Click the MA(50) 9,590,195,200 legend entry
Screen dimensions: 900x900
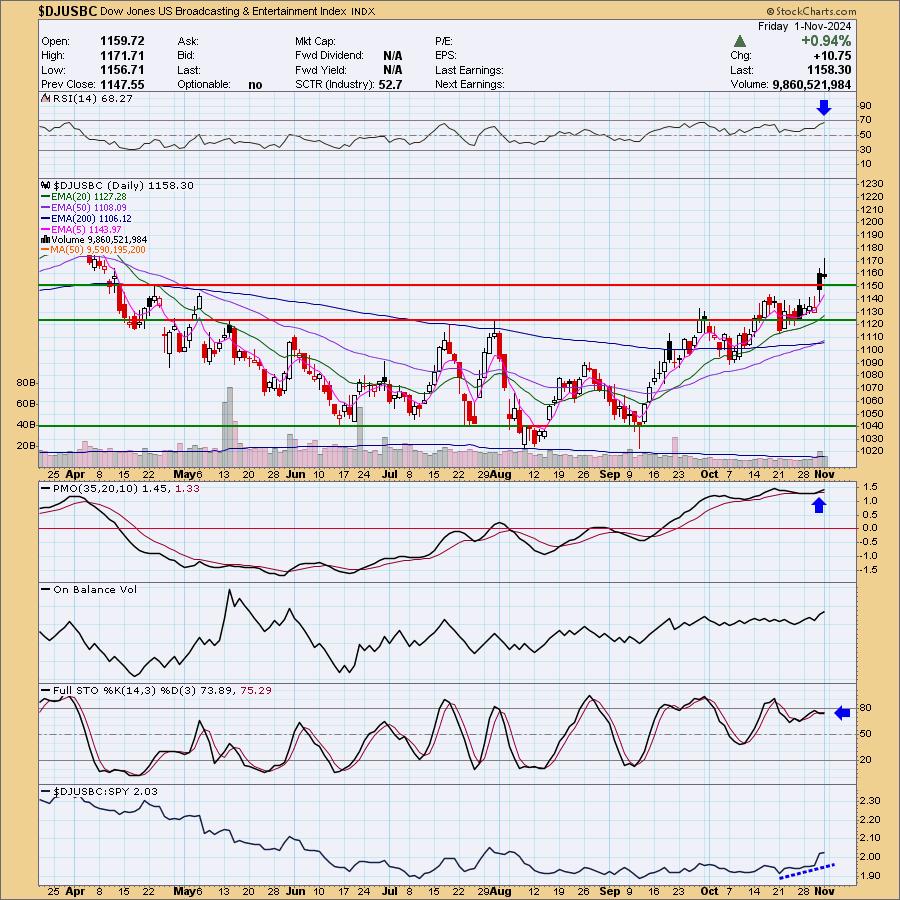(94, 250)
